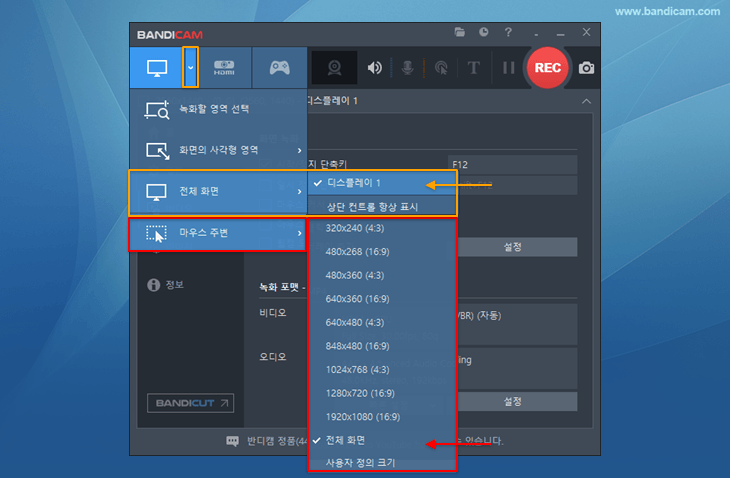Choose 1024x768 (4:3) size
The width and height of the screenshot is (730, 478).
coord(382,370)
